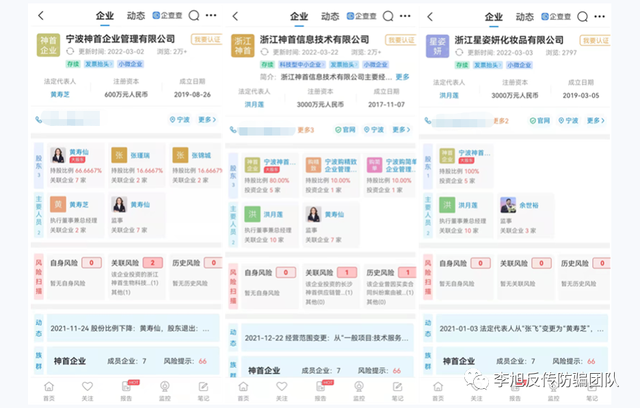Image resolution: width=640 pixels, height=408 pixels.
Task: Open 宁波神首 shareholder card holding 100%
Action: 465,166
